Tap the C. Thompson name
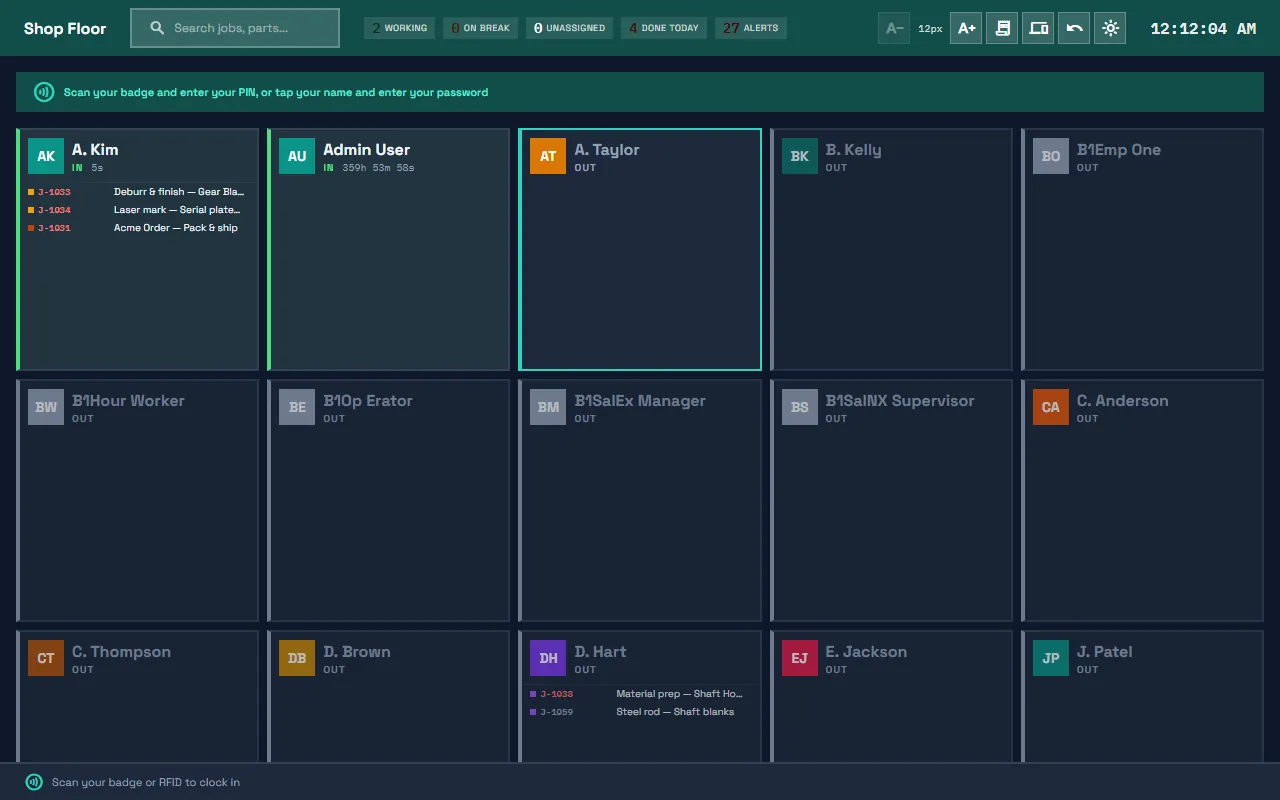This screenshot has height=800, width=1280. (121, 652)
